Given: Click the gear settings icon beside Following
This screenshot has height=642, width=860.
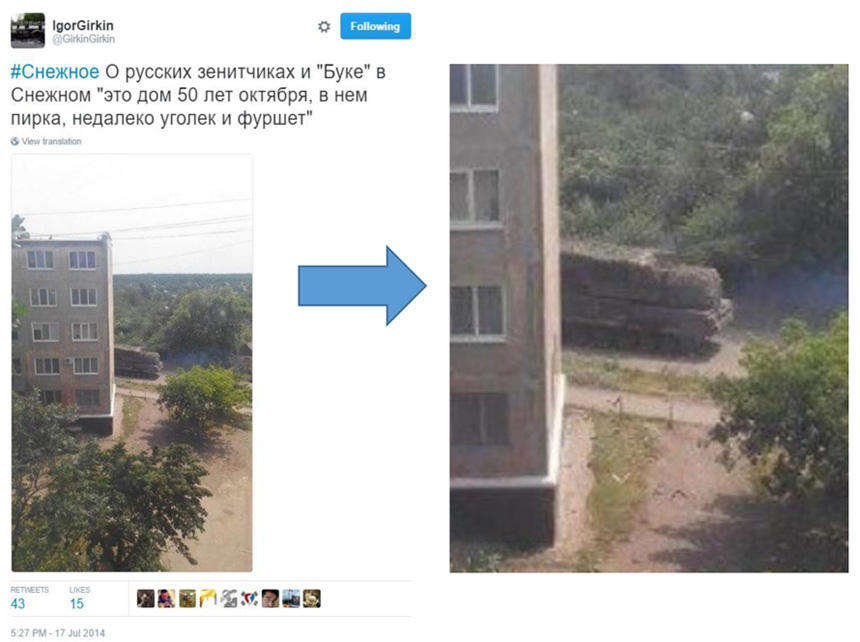Looking at the screenshot, I should tap(324, 26).
